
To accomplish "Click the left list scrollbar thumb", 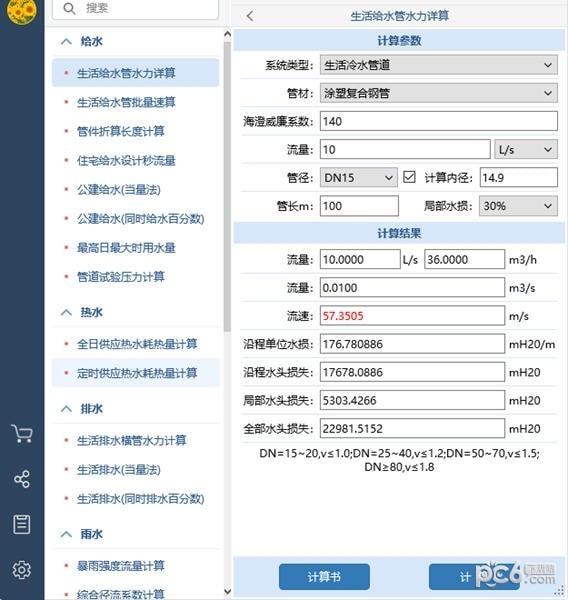I will coord(227,186).
